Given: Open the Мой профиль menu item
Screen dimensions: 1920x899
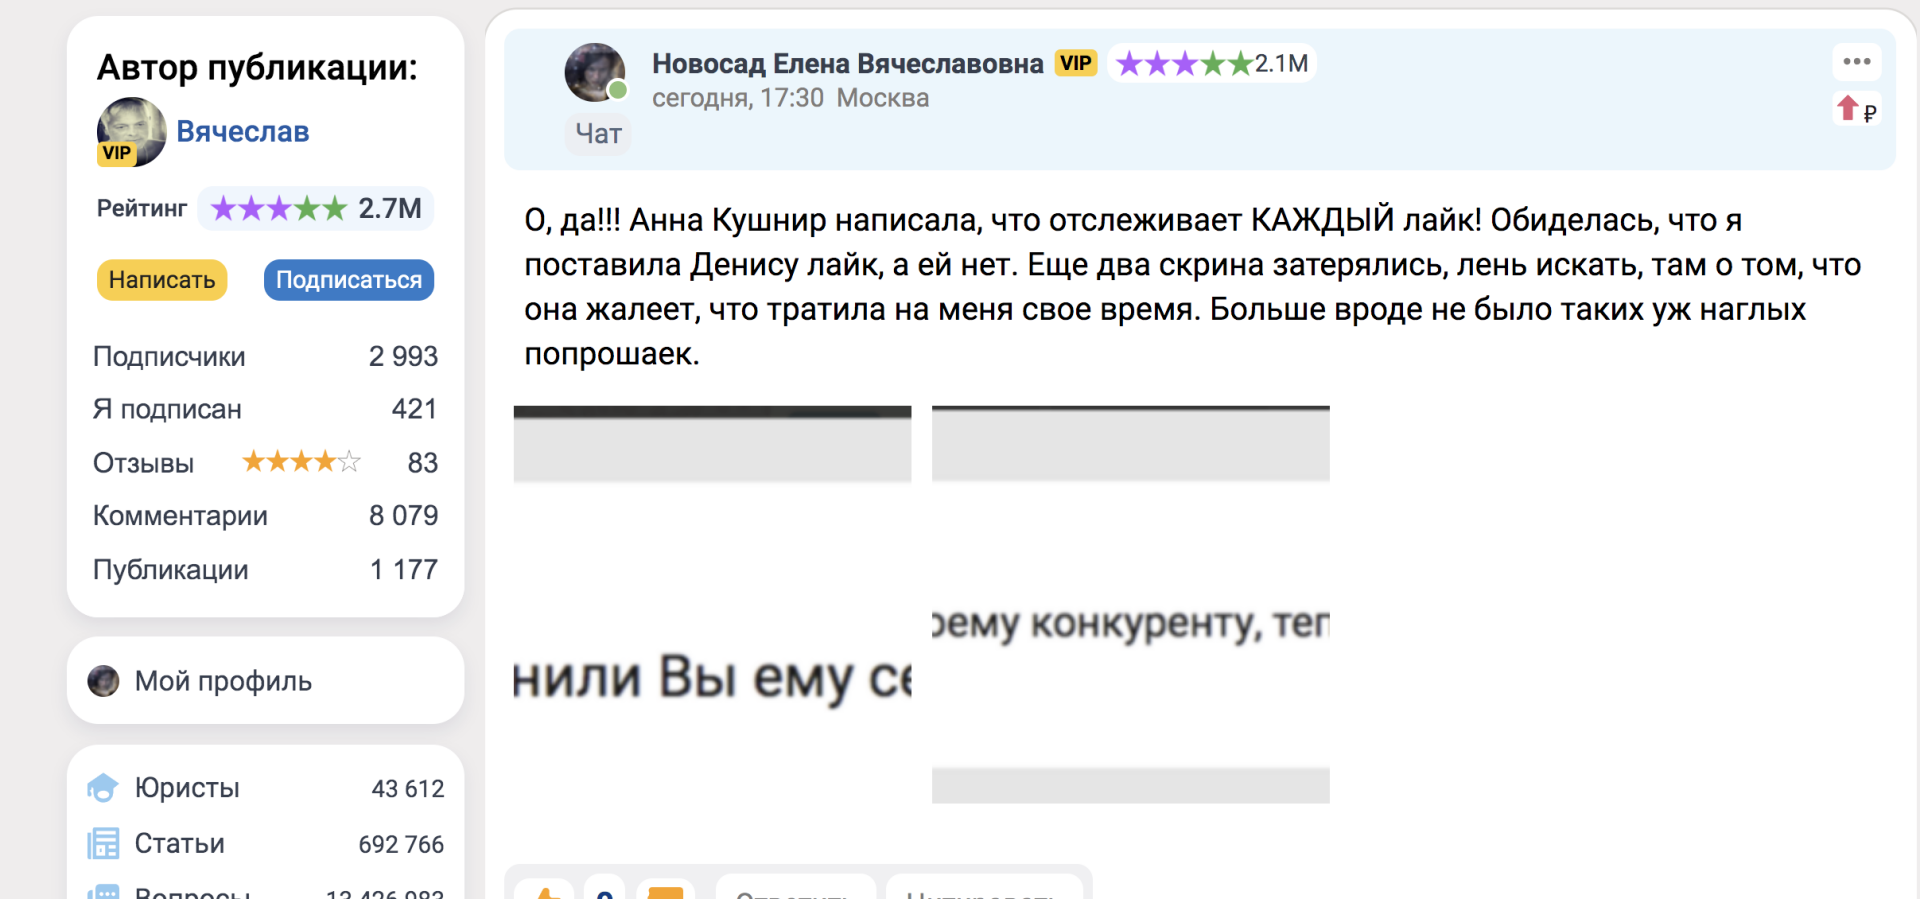Looking at the screenshot, I should click(223, 681).
